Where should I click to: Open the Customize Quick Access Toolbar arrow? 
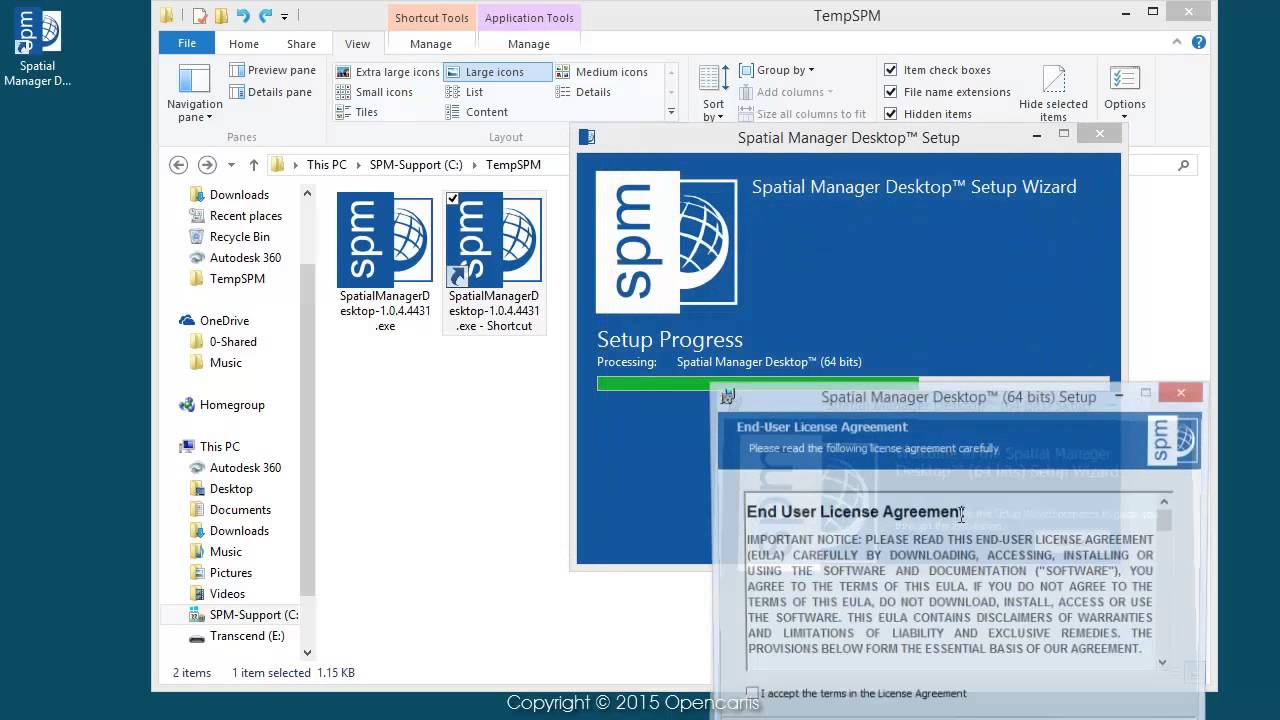(285, 16)
